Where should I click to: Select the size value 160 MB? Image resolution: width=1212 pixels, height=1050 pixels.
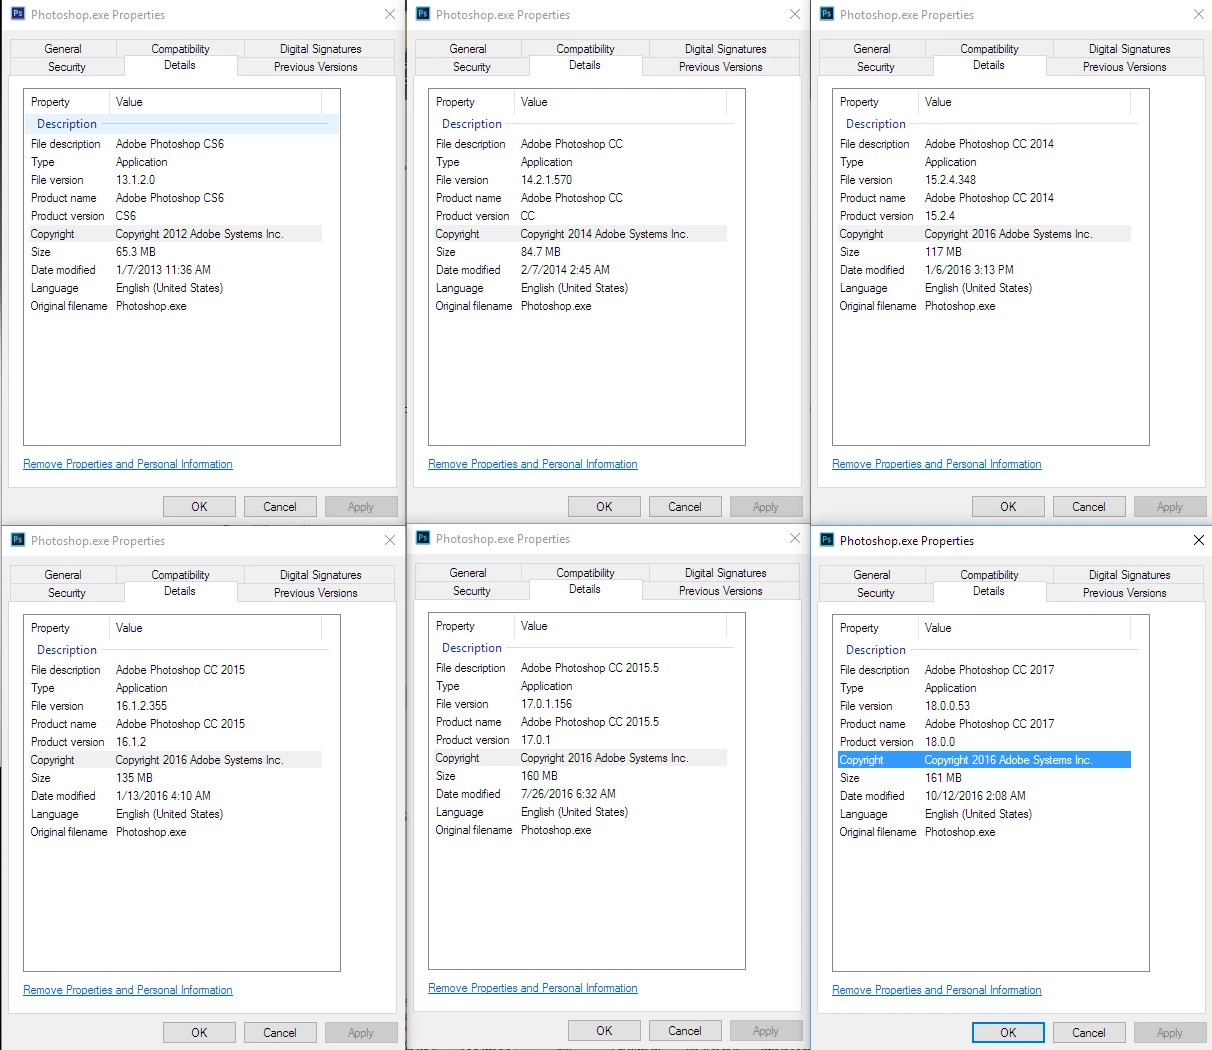tap(539, 776)
